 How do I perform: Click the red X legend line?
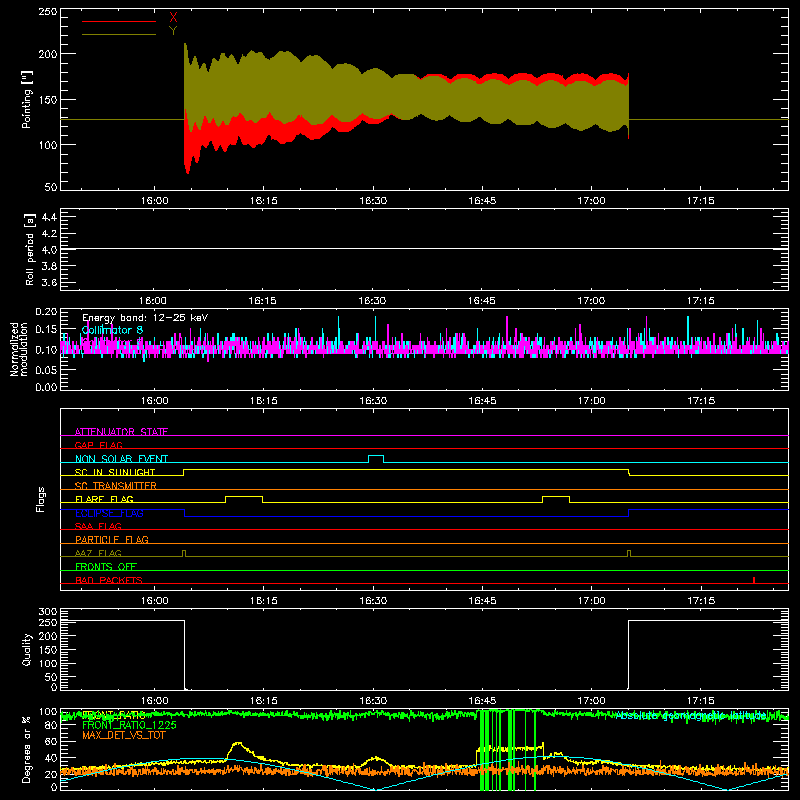tap(119, 21)
